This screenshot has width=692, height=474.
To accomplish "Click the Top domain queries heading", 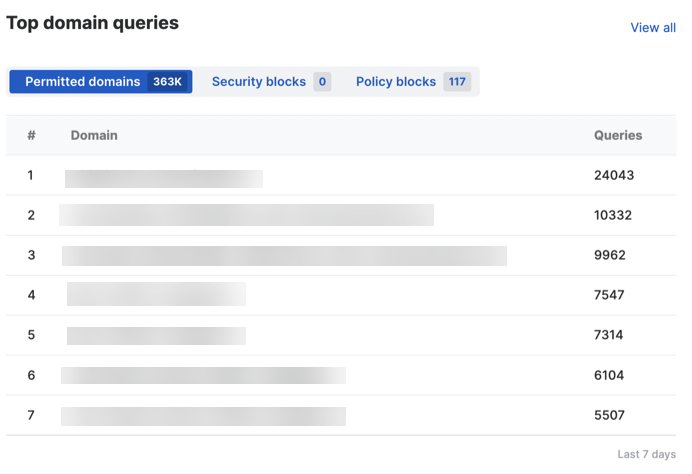I will click(x=92, y=23).
